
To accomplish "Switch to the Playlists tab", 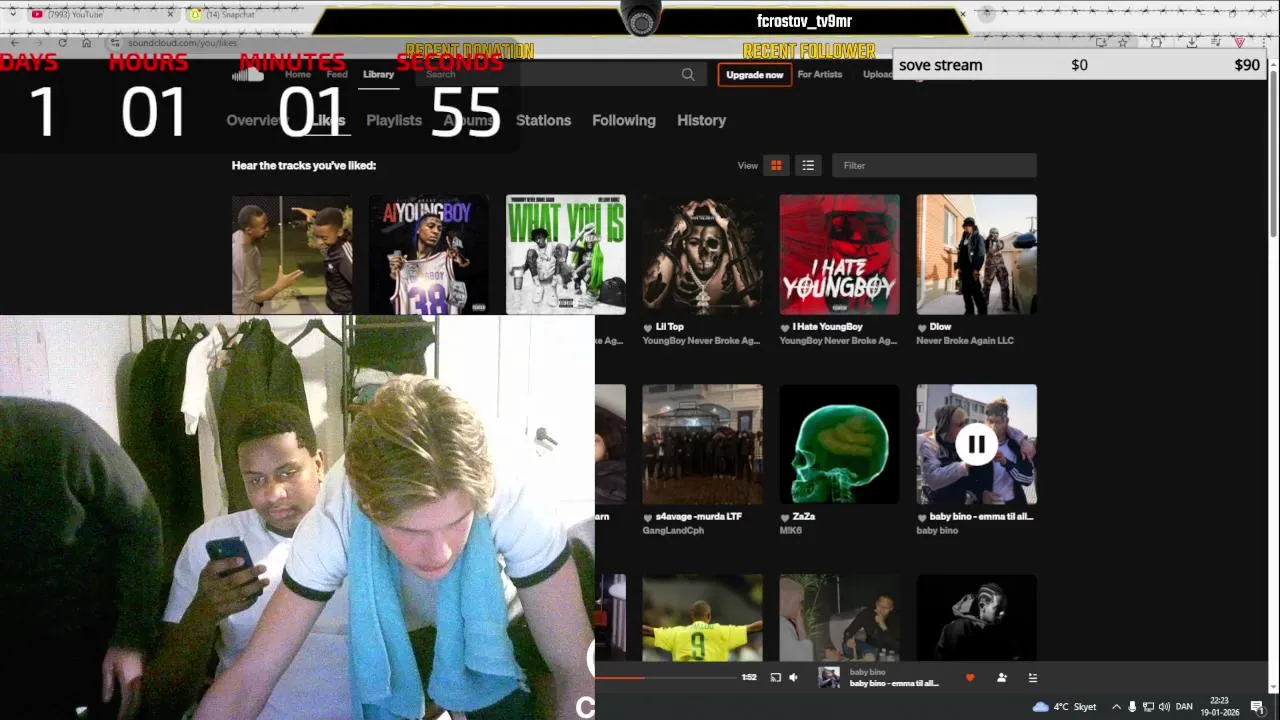I will (x=394, y=120).
